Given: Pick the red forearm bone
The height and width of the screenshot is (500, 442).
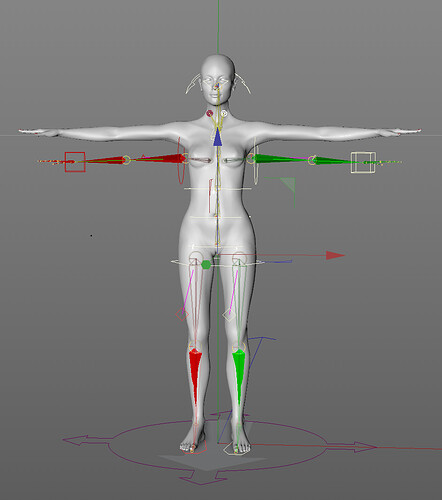Looking at the screenshot, I should [105, 161].
